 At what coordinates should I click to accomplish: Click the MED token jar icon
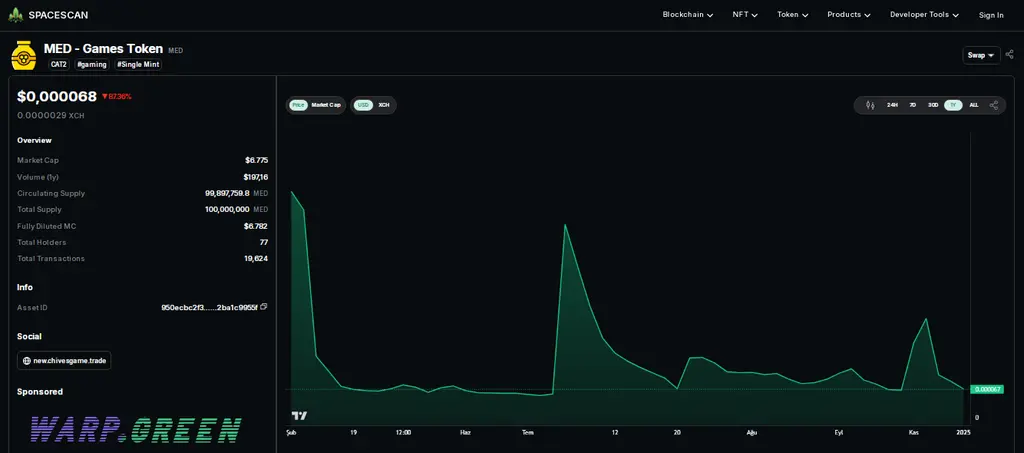(x=24, y=55)
